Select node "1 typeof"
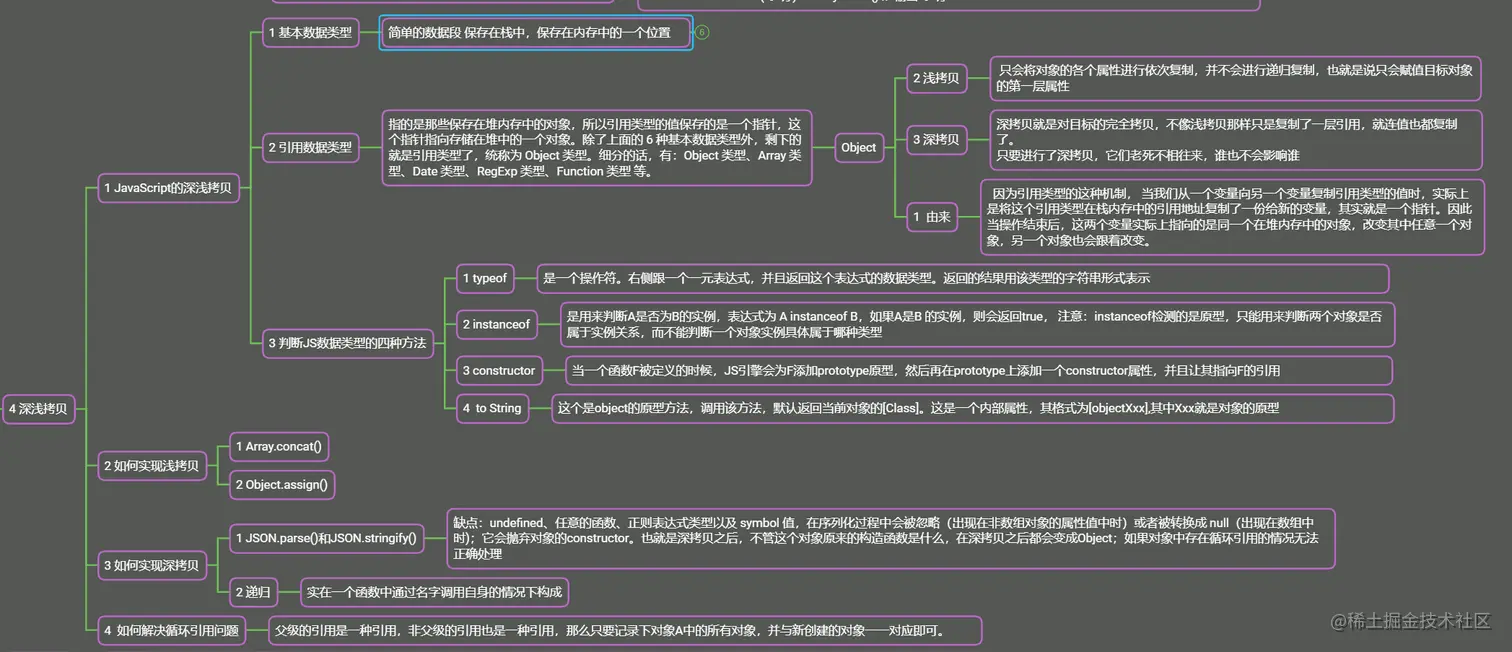1512x652 pixels. (485, 279)
